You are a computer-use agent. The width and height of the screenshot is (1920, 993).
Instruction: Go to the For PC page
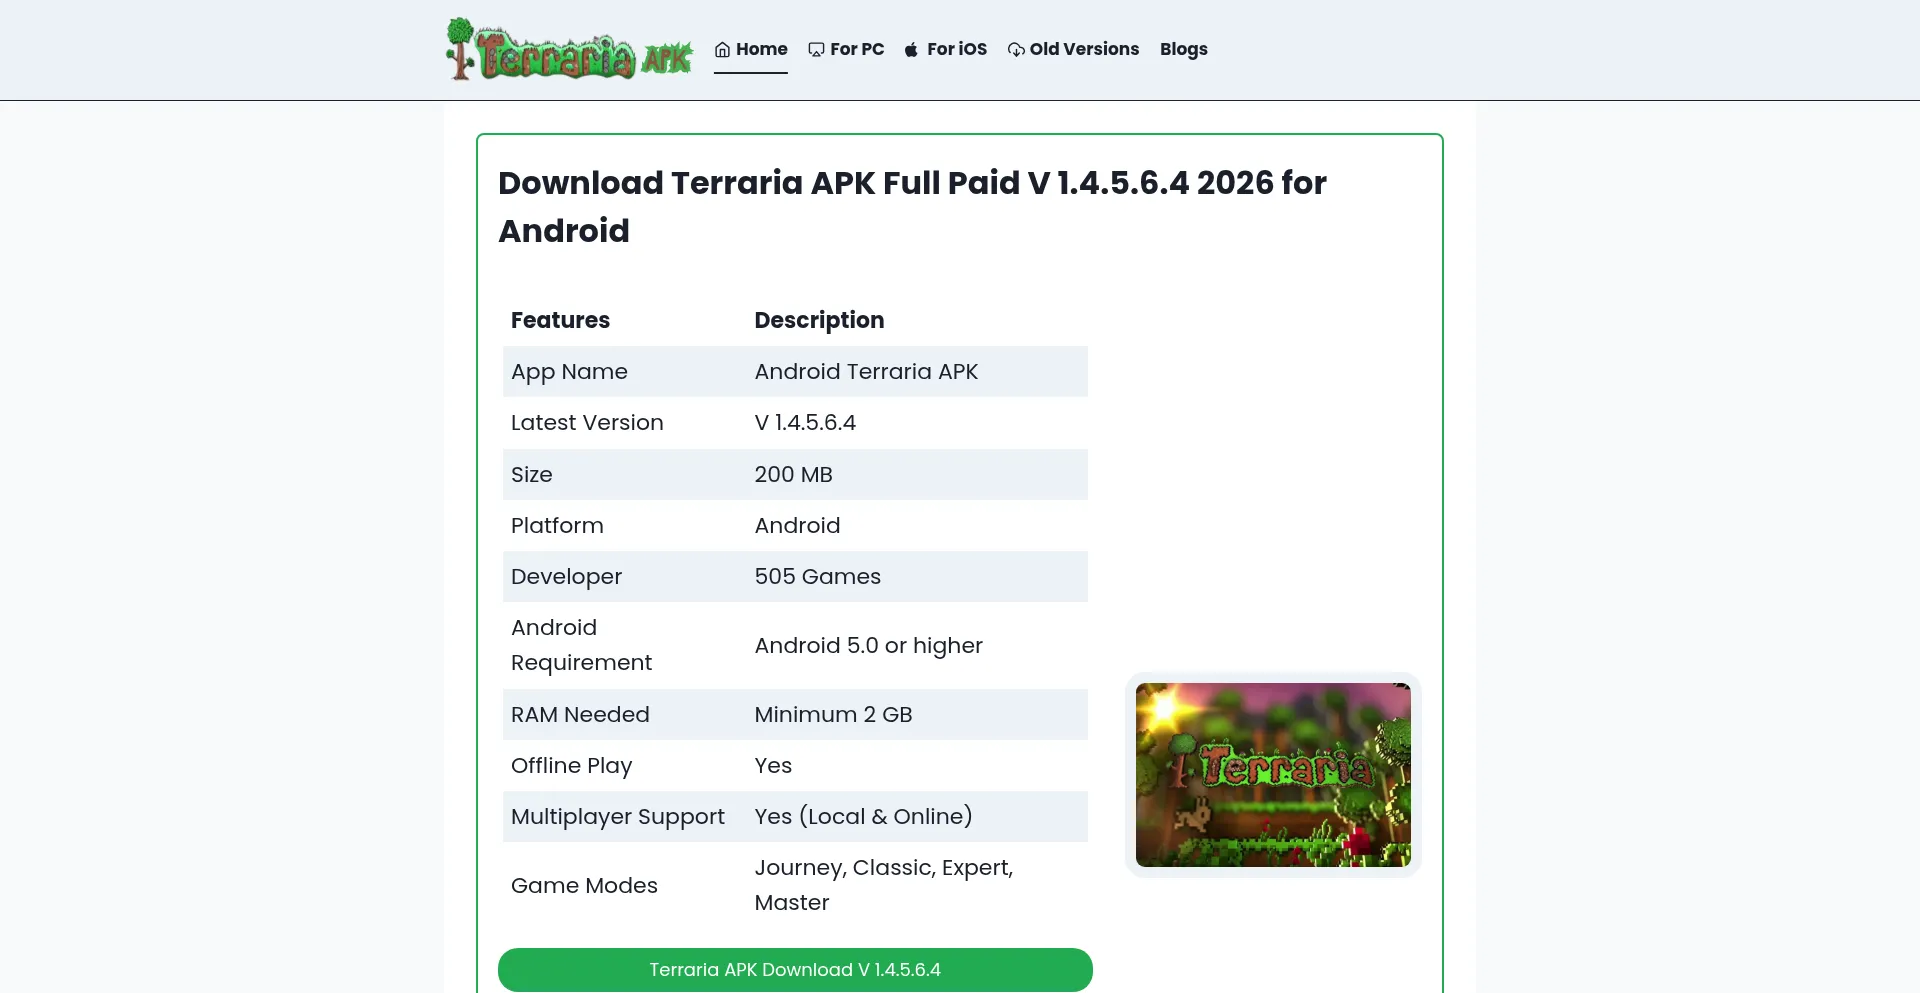pyautogui.click(x=846, y=49)
